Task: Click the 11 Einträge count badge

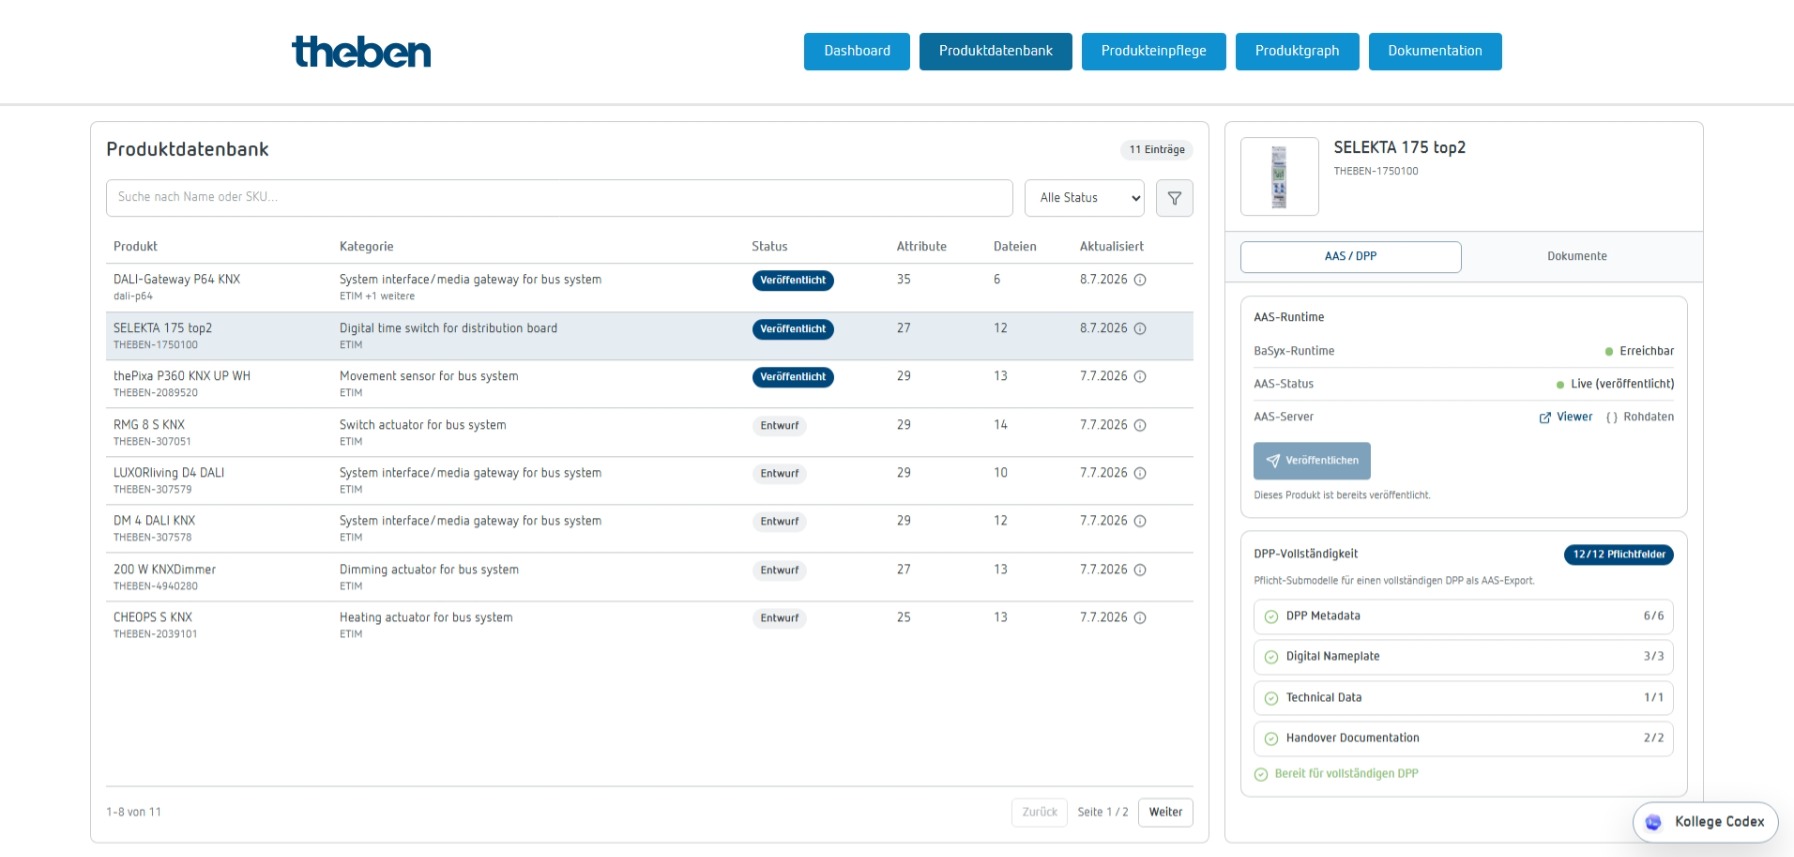Action: 1157,150
